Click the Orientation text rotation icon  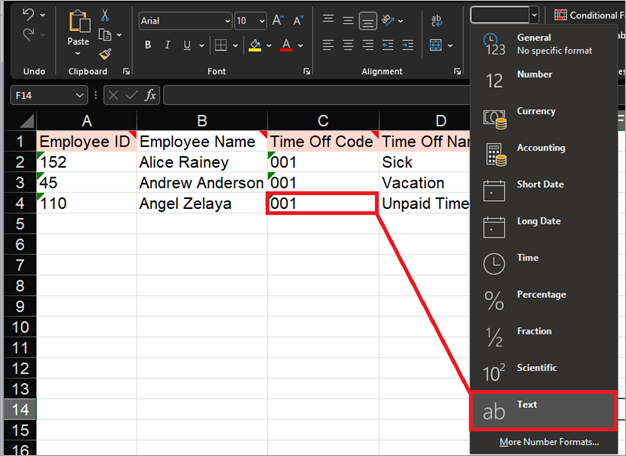coord(388,20)
